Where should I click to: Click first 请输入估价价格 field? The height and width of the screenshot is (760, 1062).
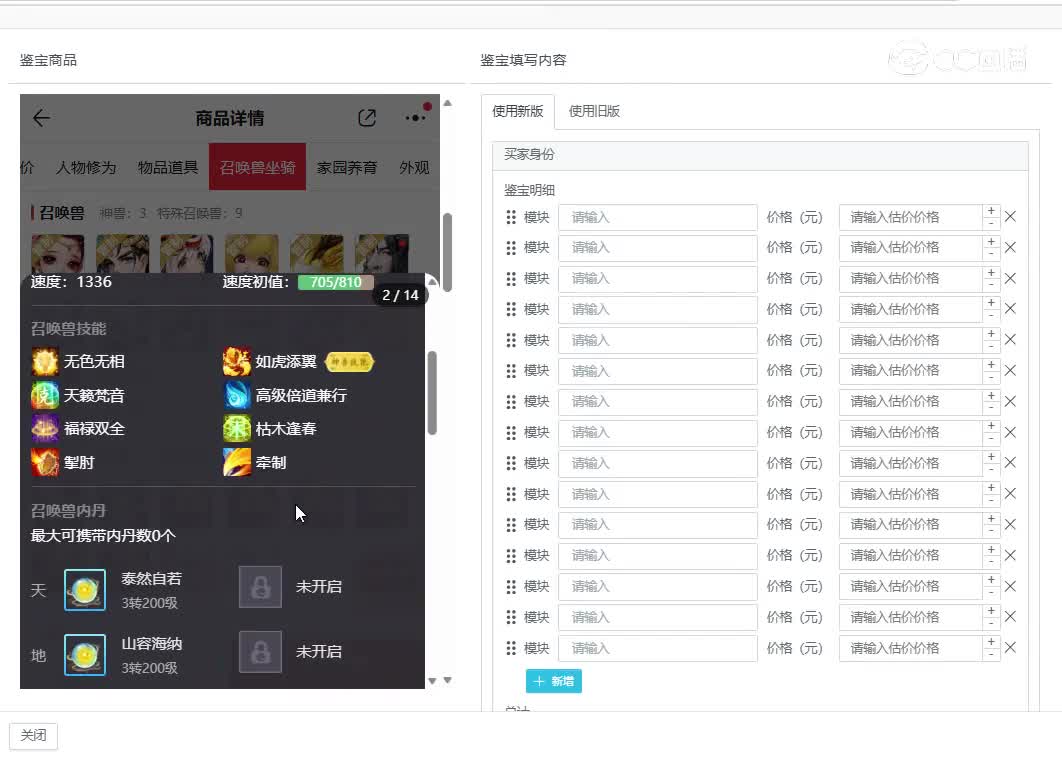point(911,217)
